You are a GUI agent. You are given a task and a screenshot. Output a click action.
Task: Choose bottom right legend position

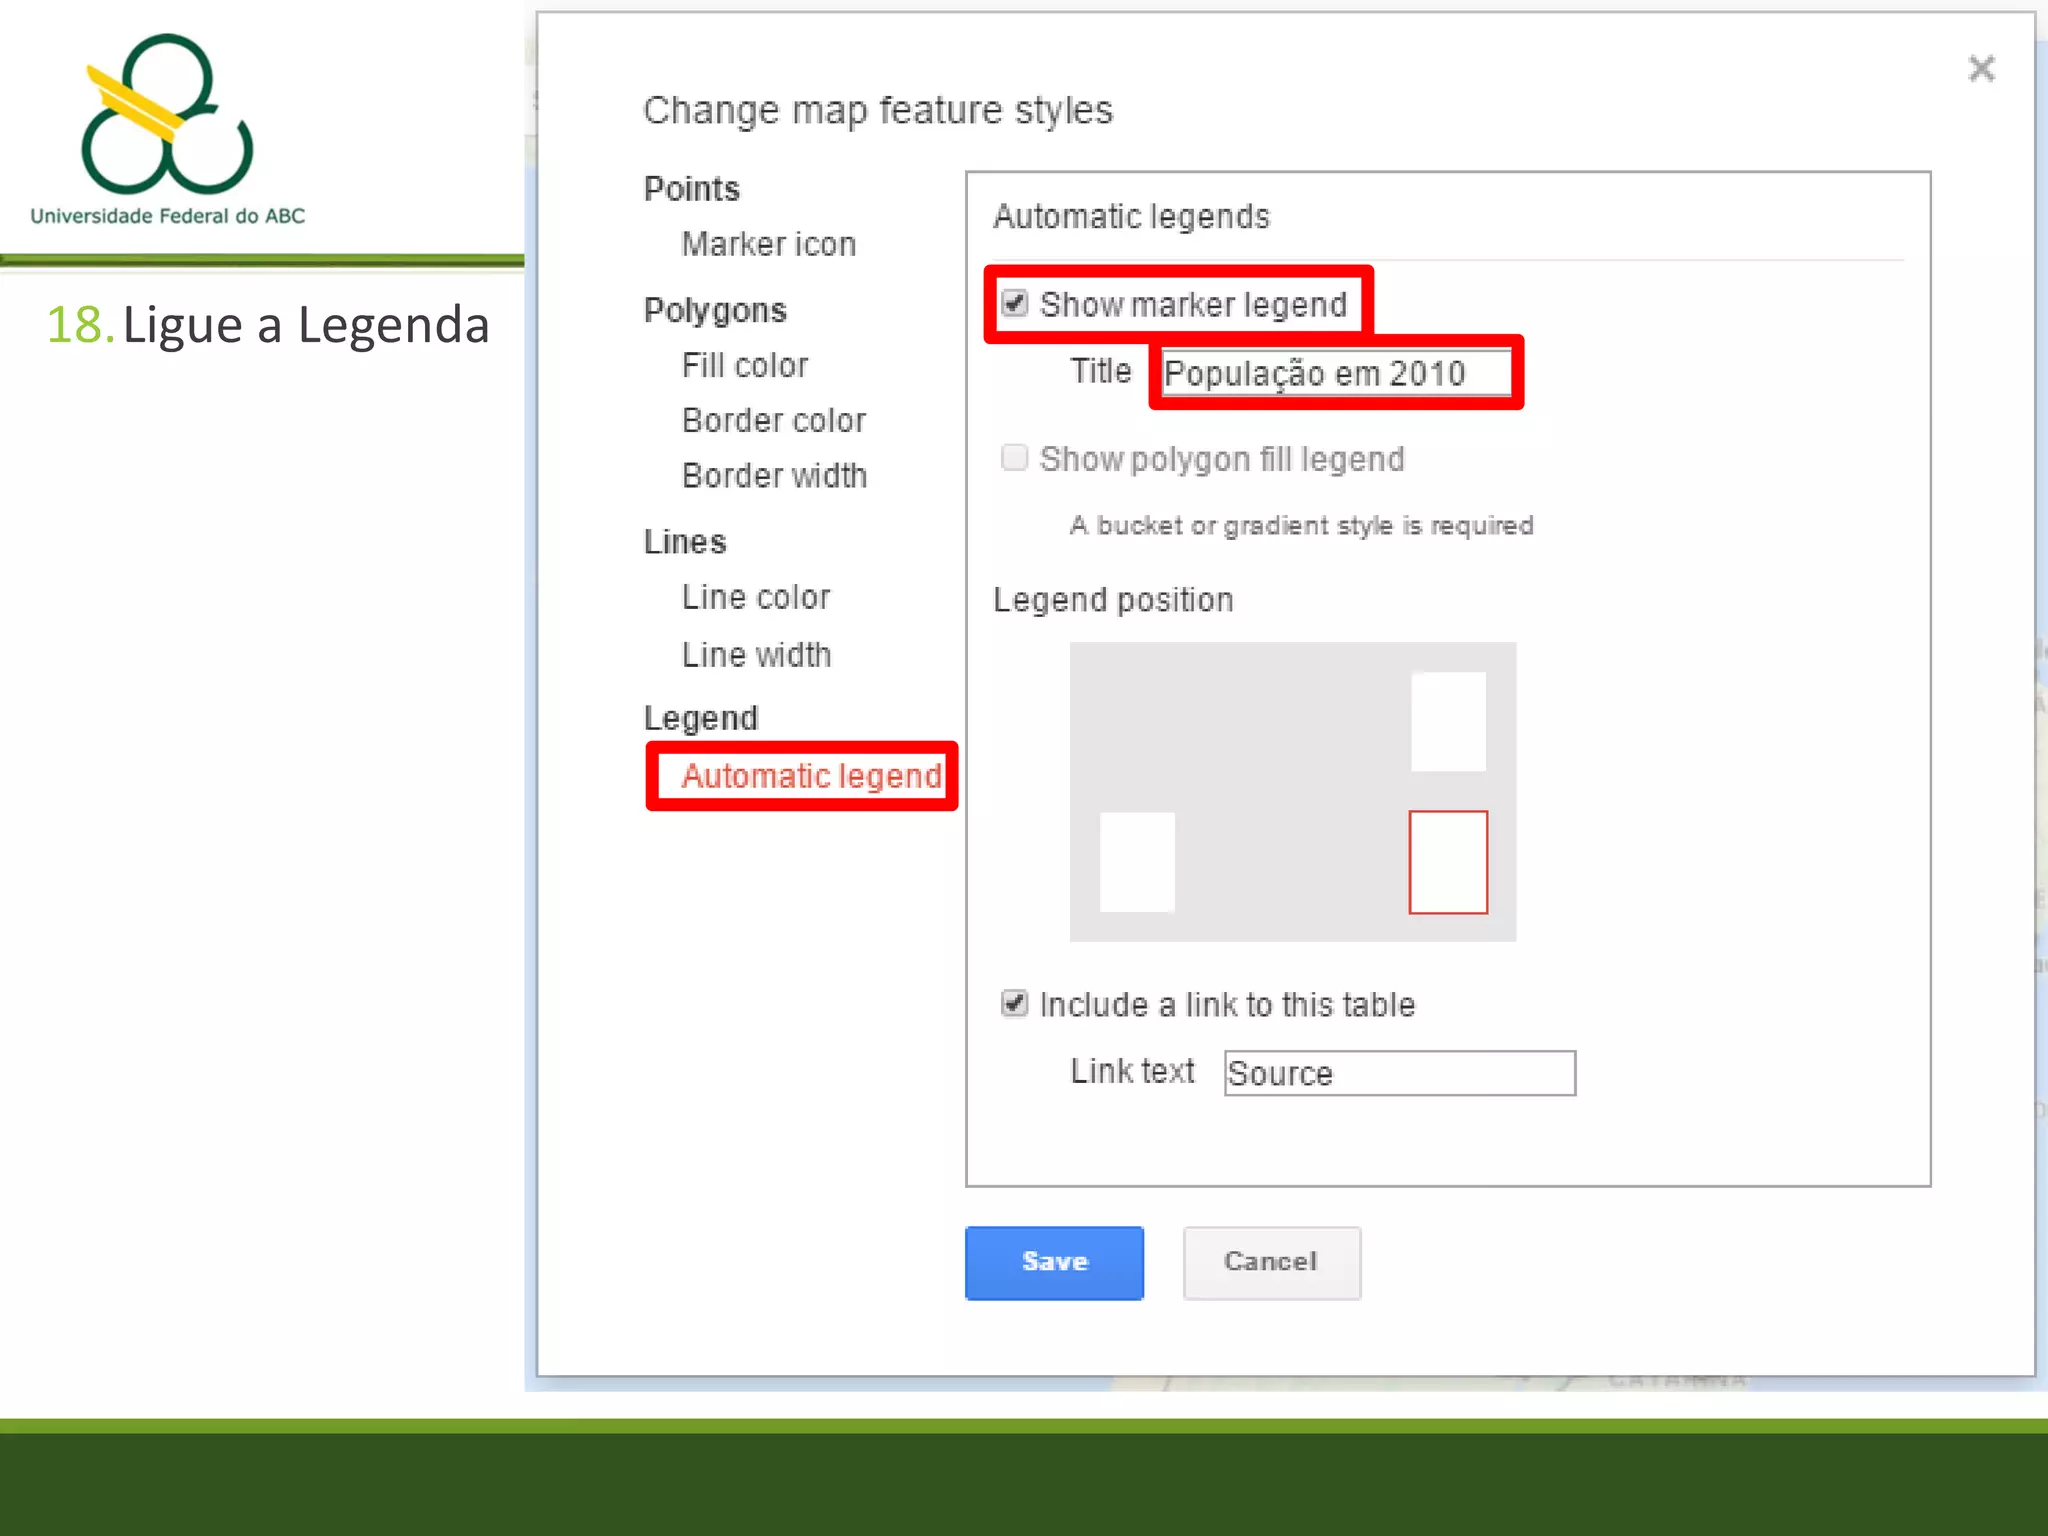pyautogui.click(x=1448, y=862)
